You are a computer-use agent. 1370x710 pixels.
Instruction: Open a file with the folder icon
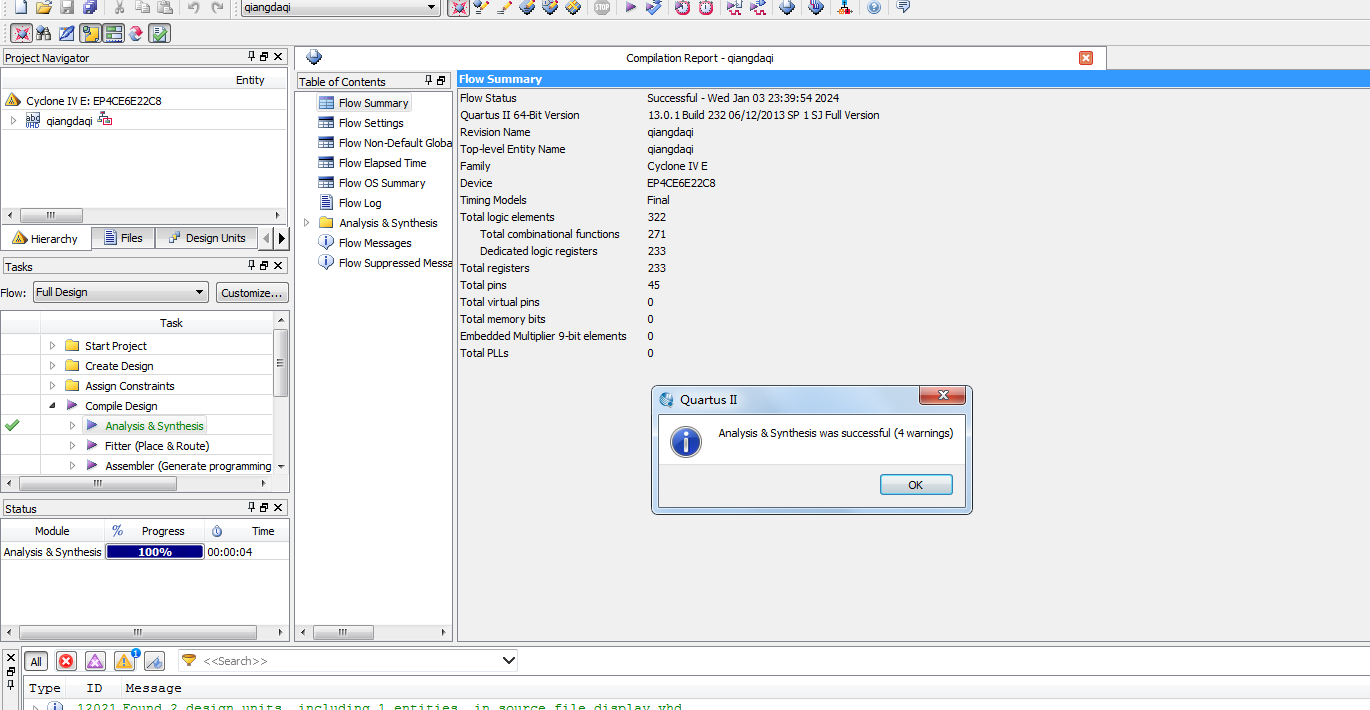pos(43,7)
